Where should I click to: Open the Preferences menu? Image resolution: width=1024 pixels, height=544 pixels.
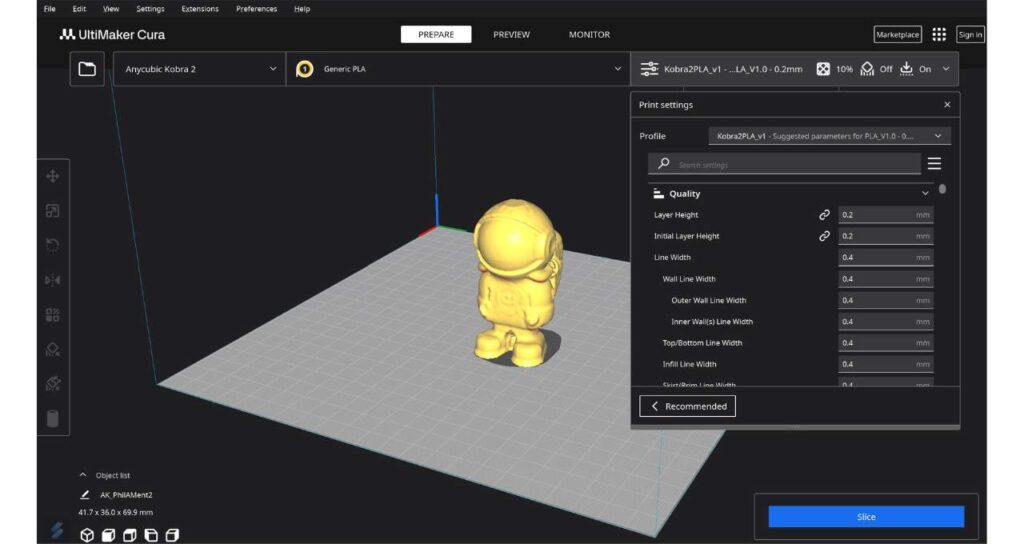pyautogui.click(x=257, y=9)
